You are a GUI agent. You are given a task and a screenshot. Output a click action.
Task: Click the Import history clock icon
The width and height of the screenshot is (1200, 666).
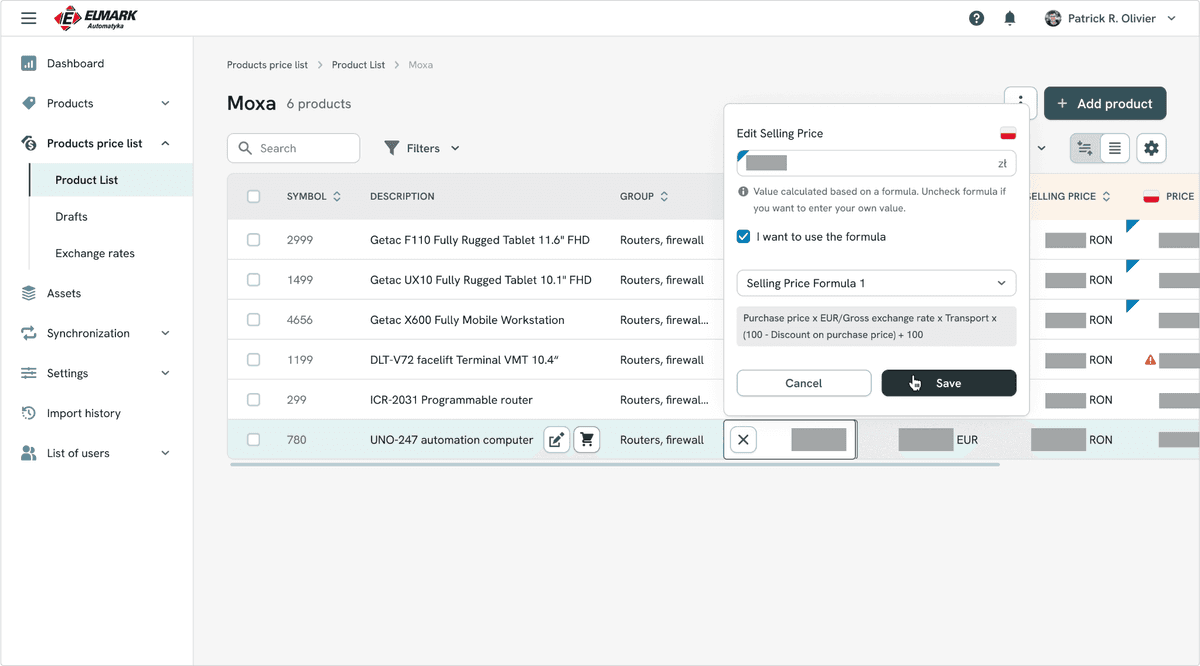click(29, 413)
